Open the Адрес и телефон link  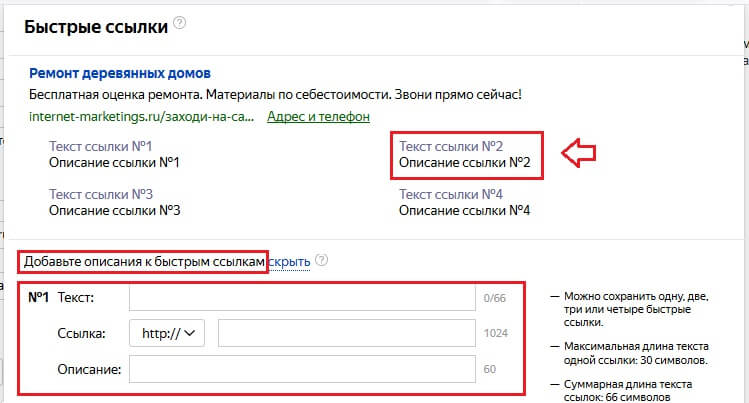pyautogui.click(x=318, y=116)
